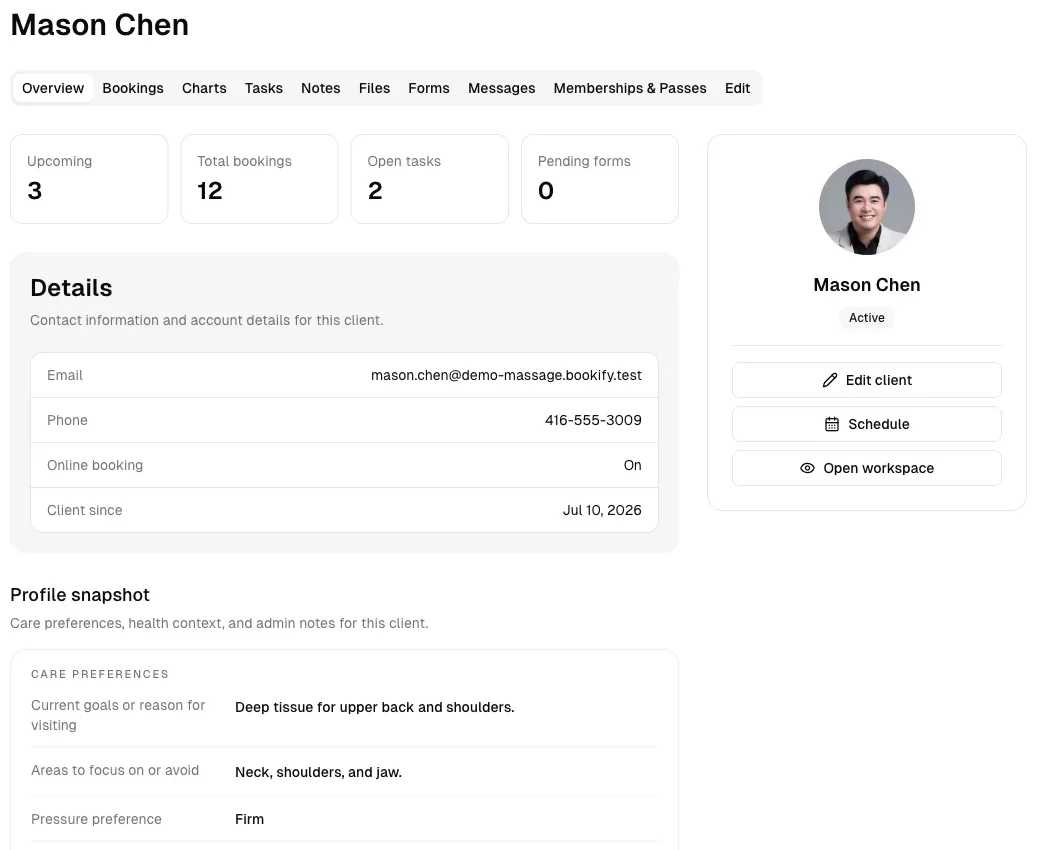Click the Edit client button
Viewport: 1040px width, 850px height.
point(867,380)
